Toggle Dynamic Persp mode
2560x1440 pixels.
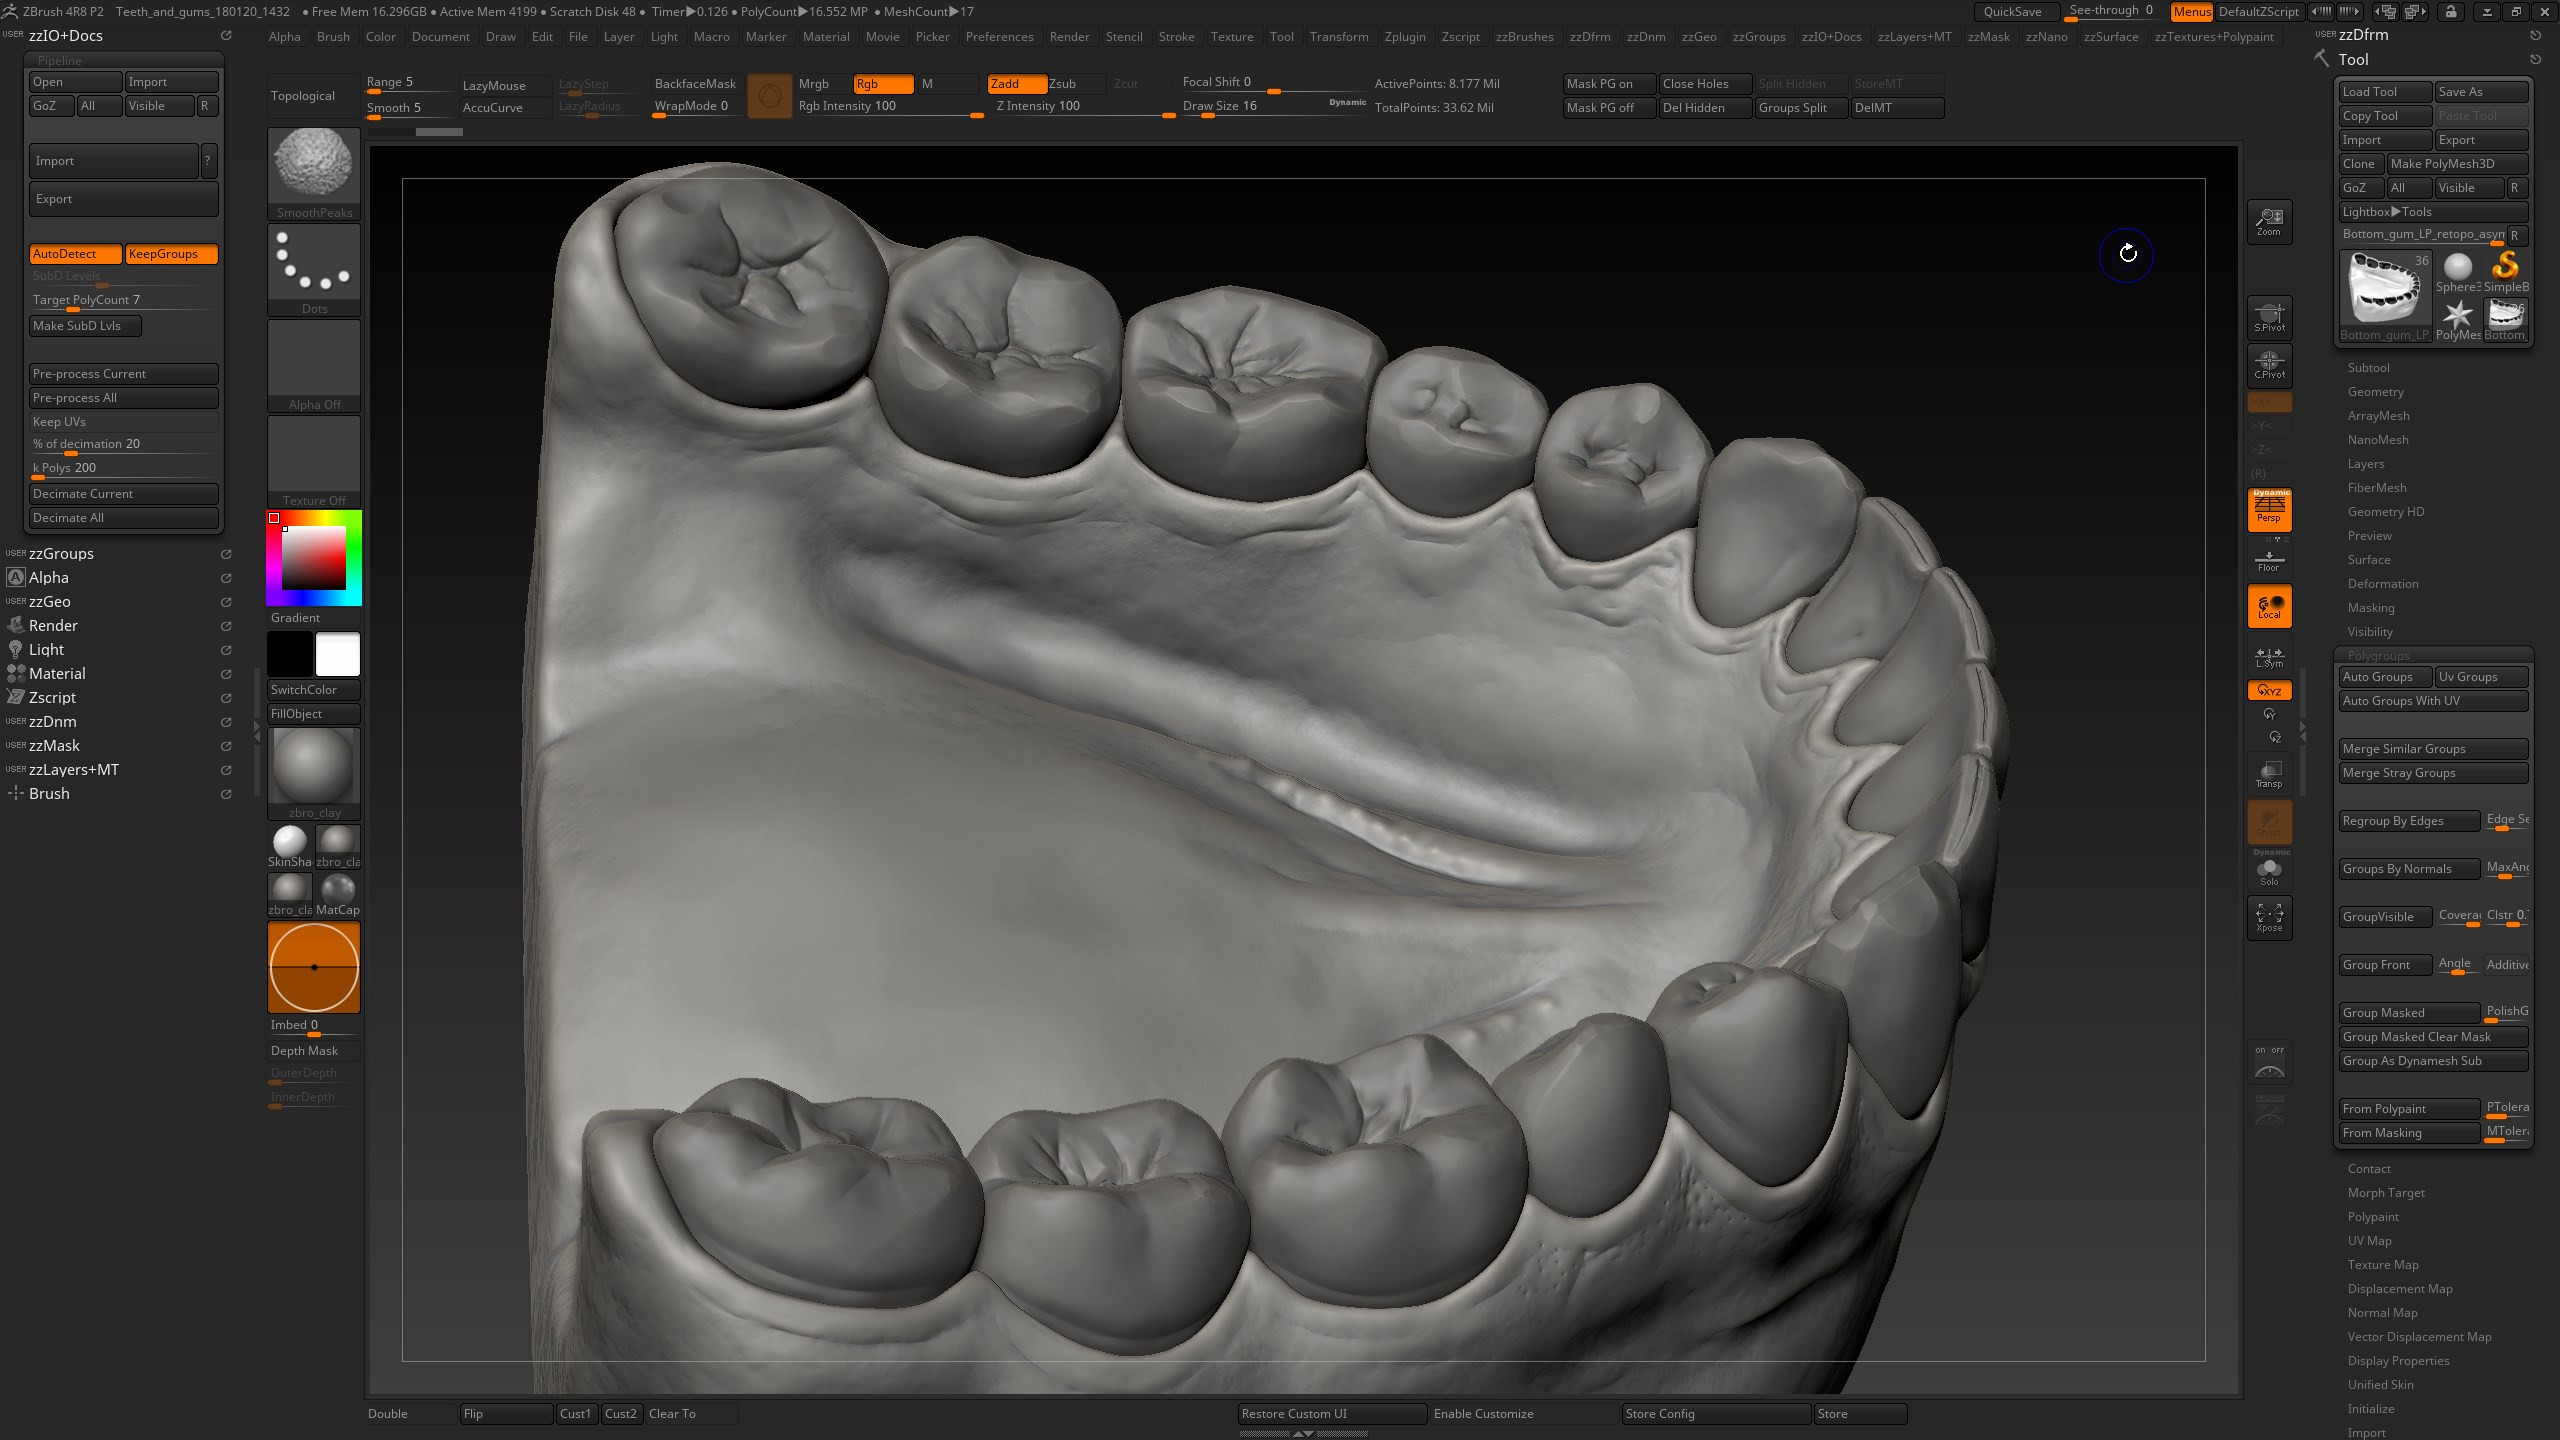click(2269, 509)
